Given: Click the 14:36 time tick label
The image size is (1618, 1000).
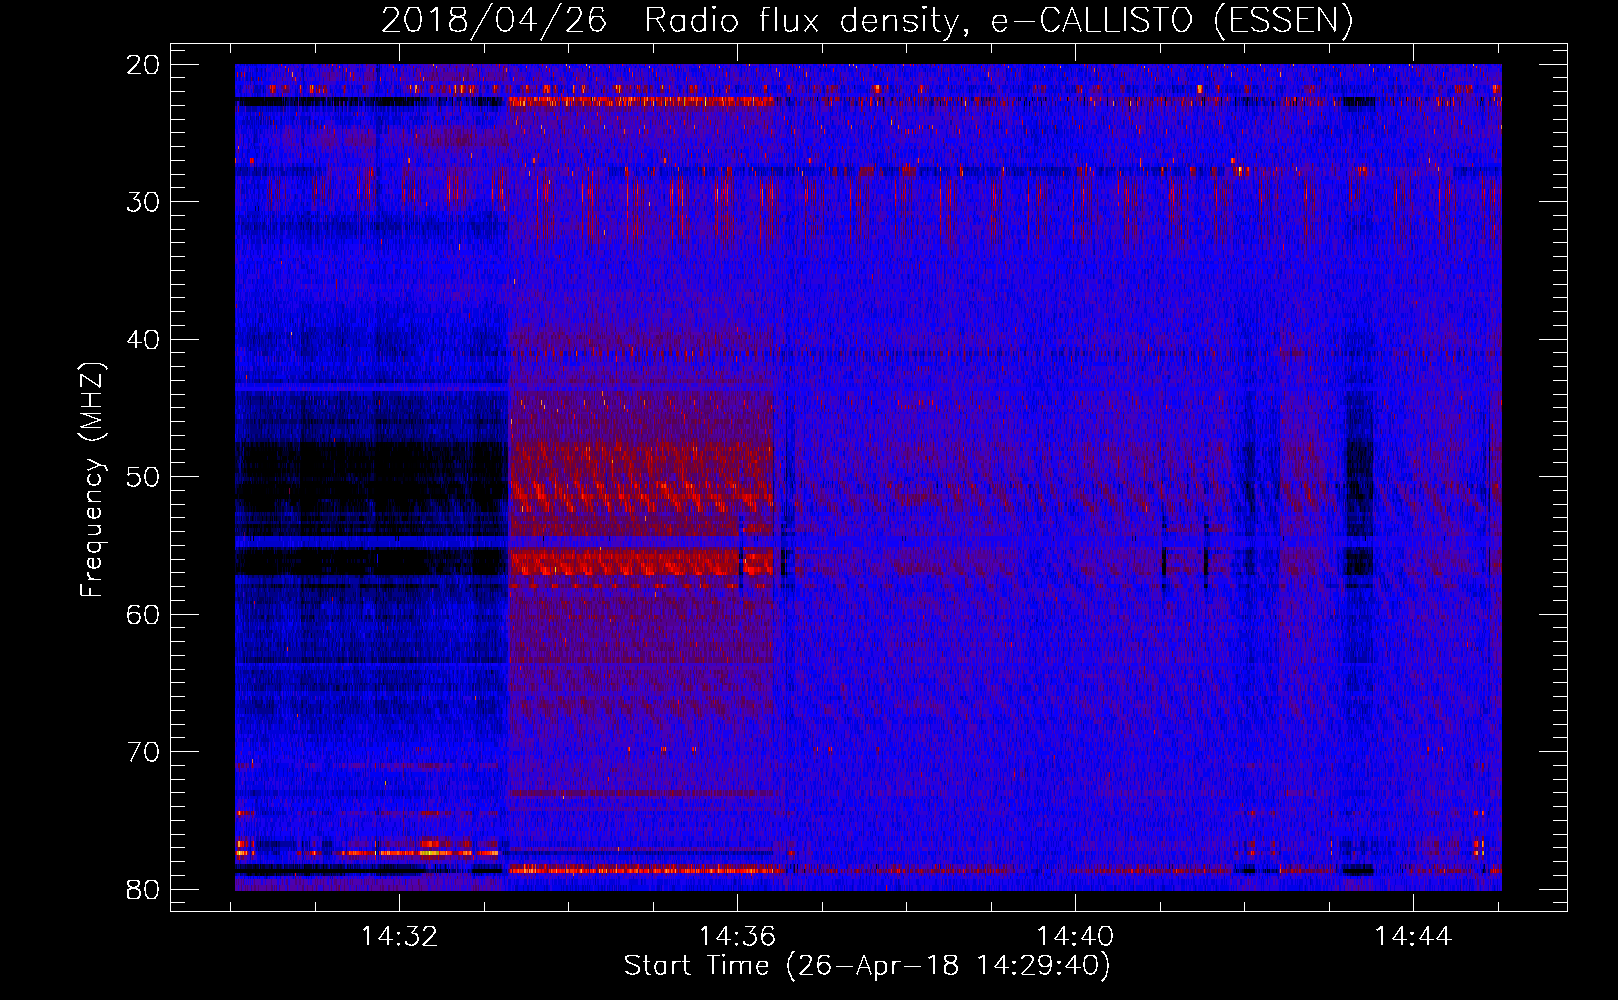Looking at the screenshot, I should coord(737,937).
